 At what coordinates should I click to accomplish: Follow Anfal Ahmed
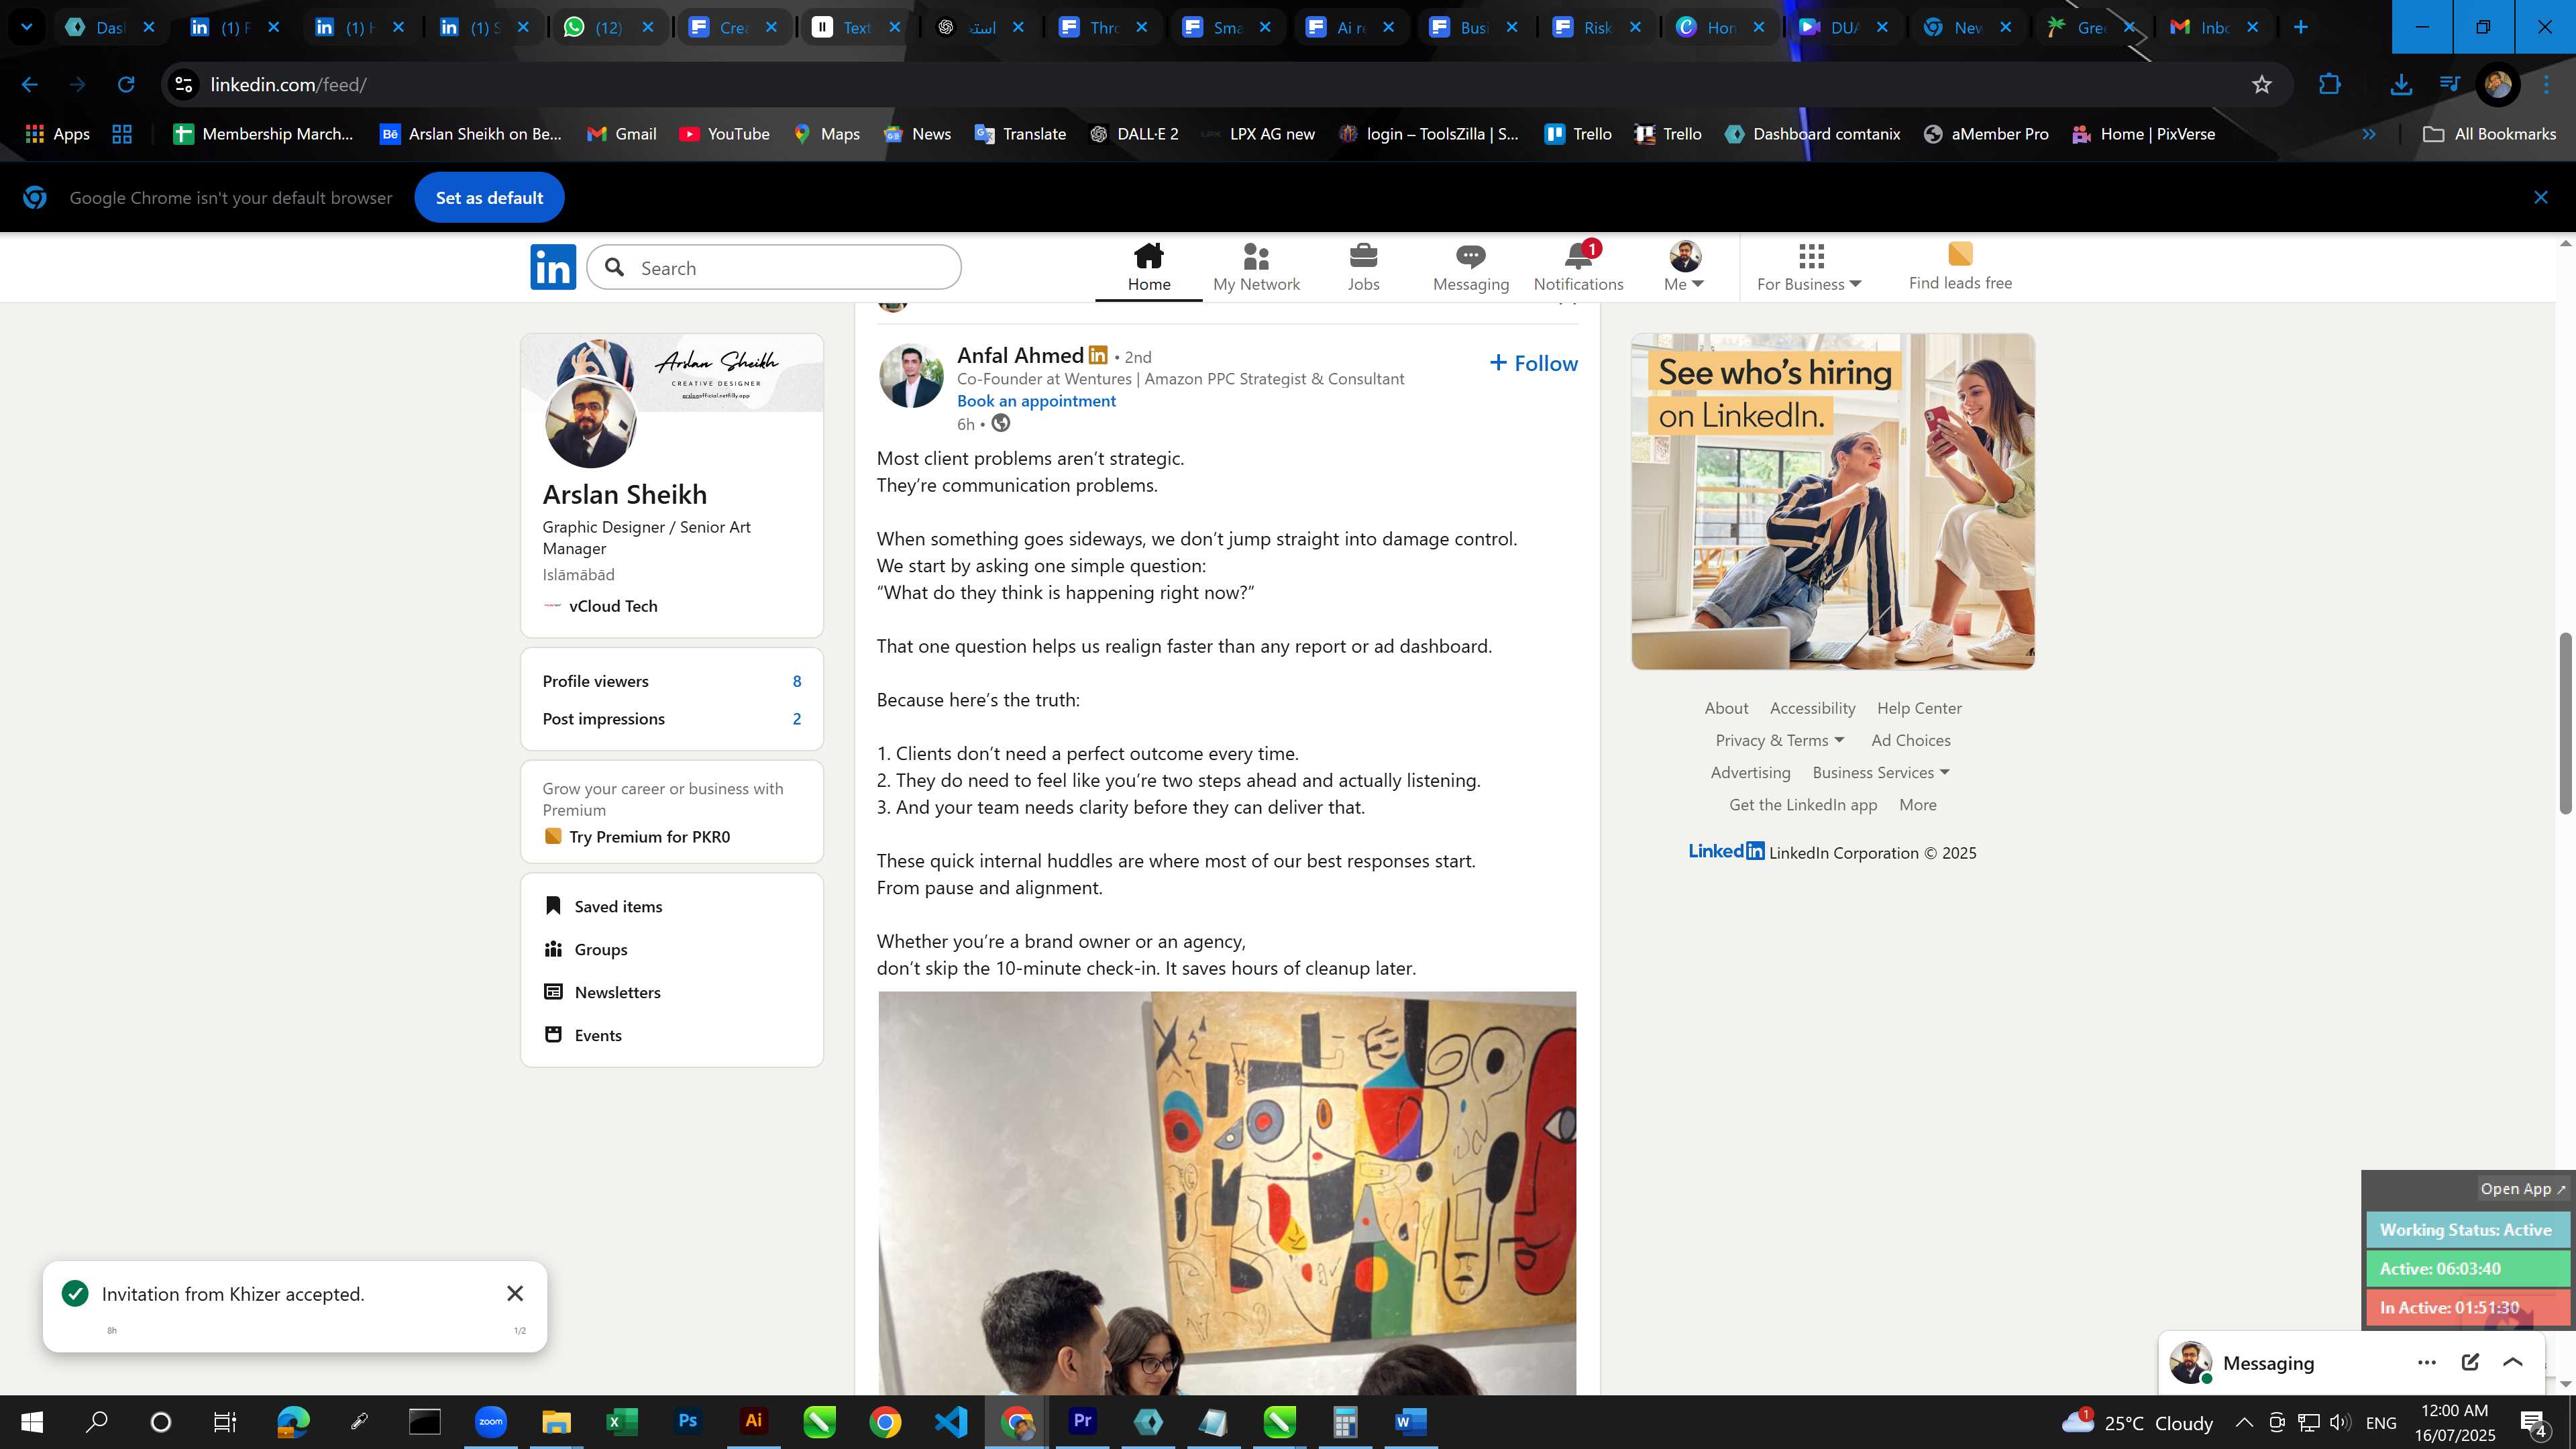pyautogui.click(x=1533, y=363)
